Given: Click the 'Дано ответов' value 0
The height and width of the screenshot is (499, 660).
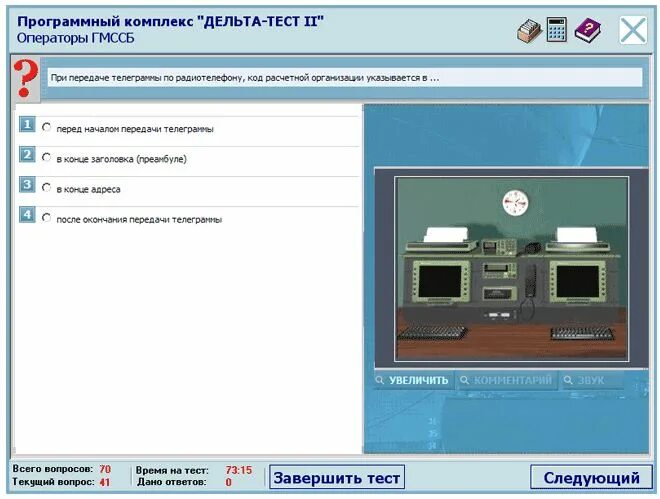Looking at the screenshot, I should [229, 482].
